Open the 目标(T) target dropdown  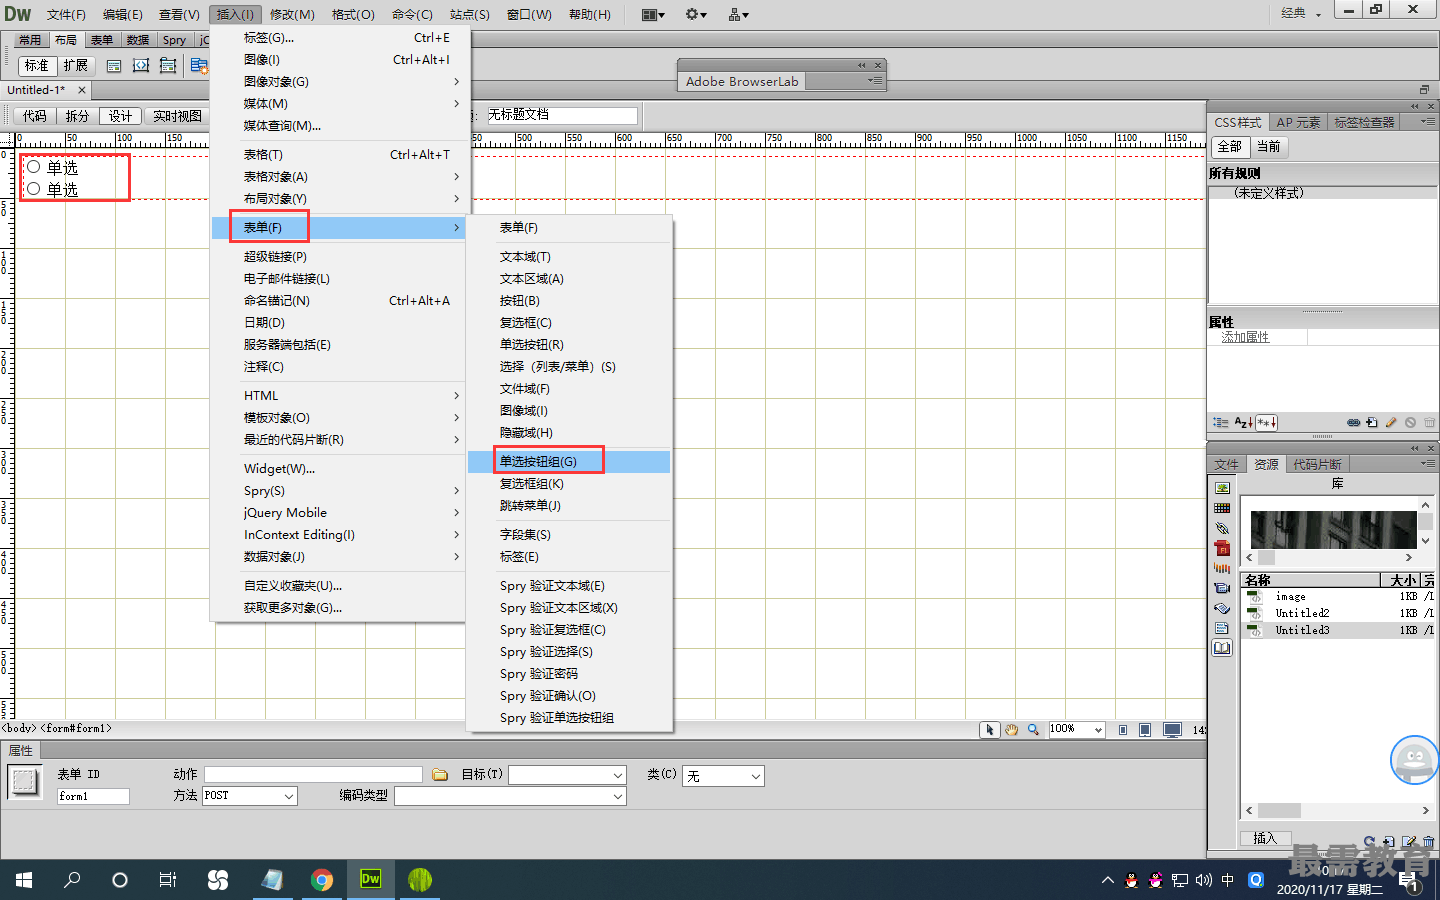click(567, 775)
